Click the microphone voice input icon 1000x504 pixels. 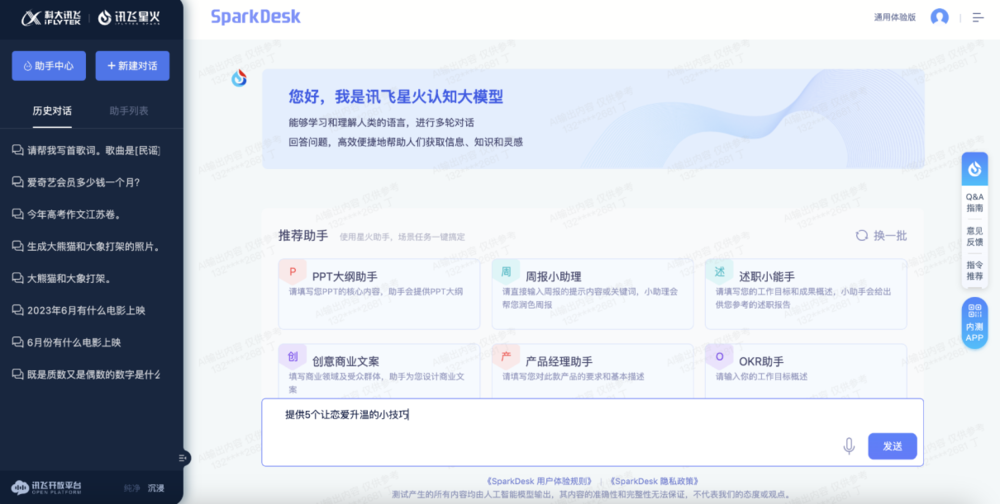(849, 446)
